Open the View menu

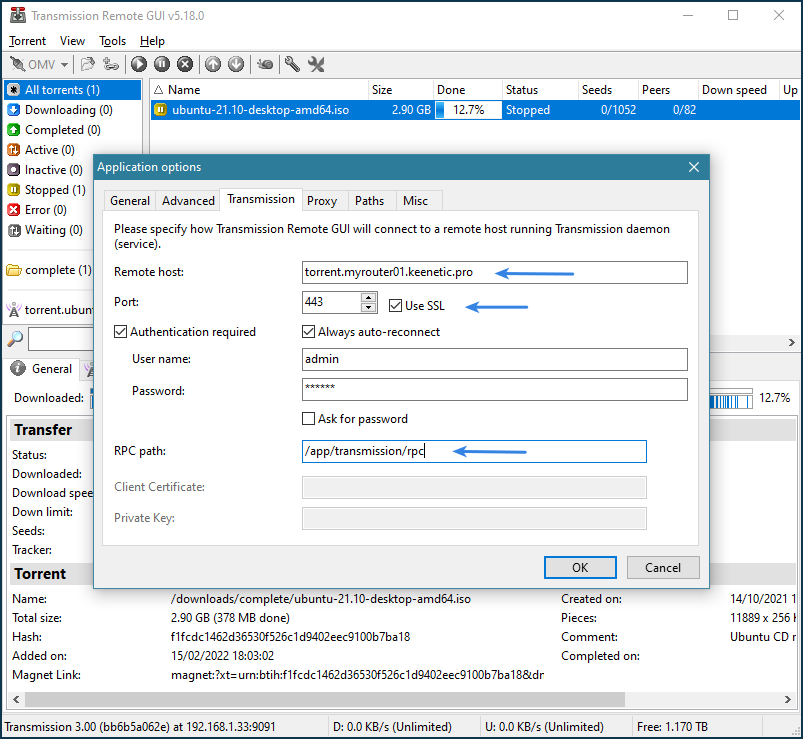click(72, 41)
